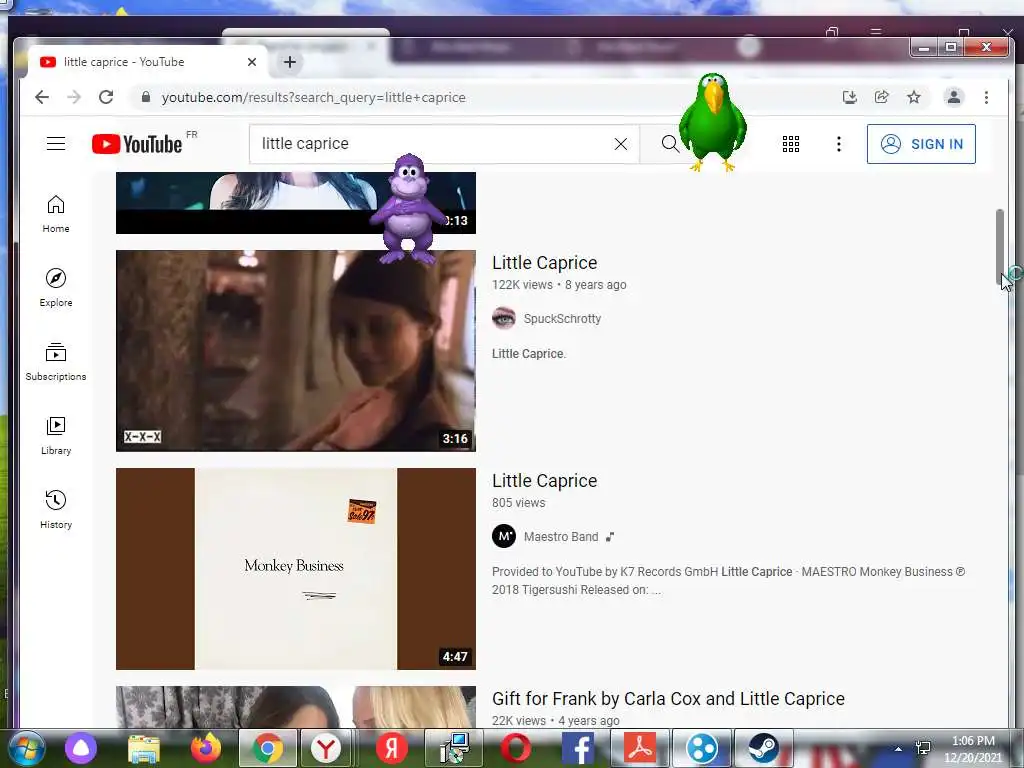Open the Chrome three-dot menu
This screenshot has height=768, width=1024.
click(986, 97)
